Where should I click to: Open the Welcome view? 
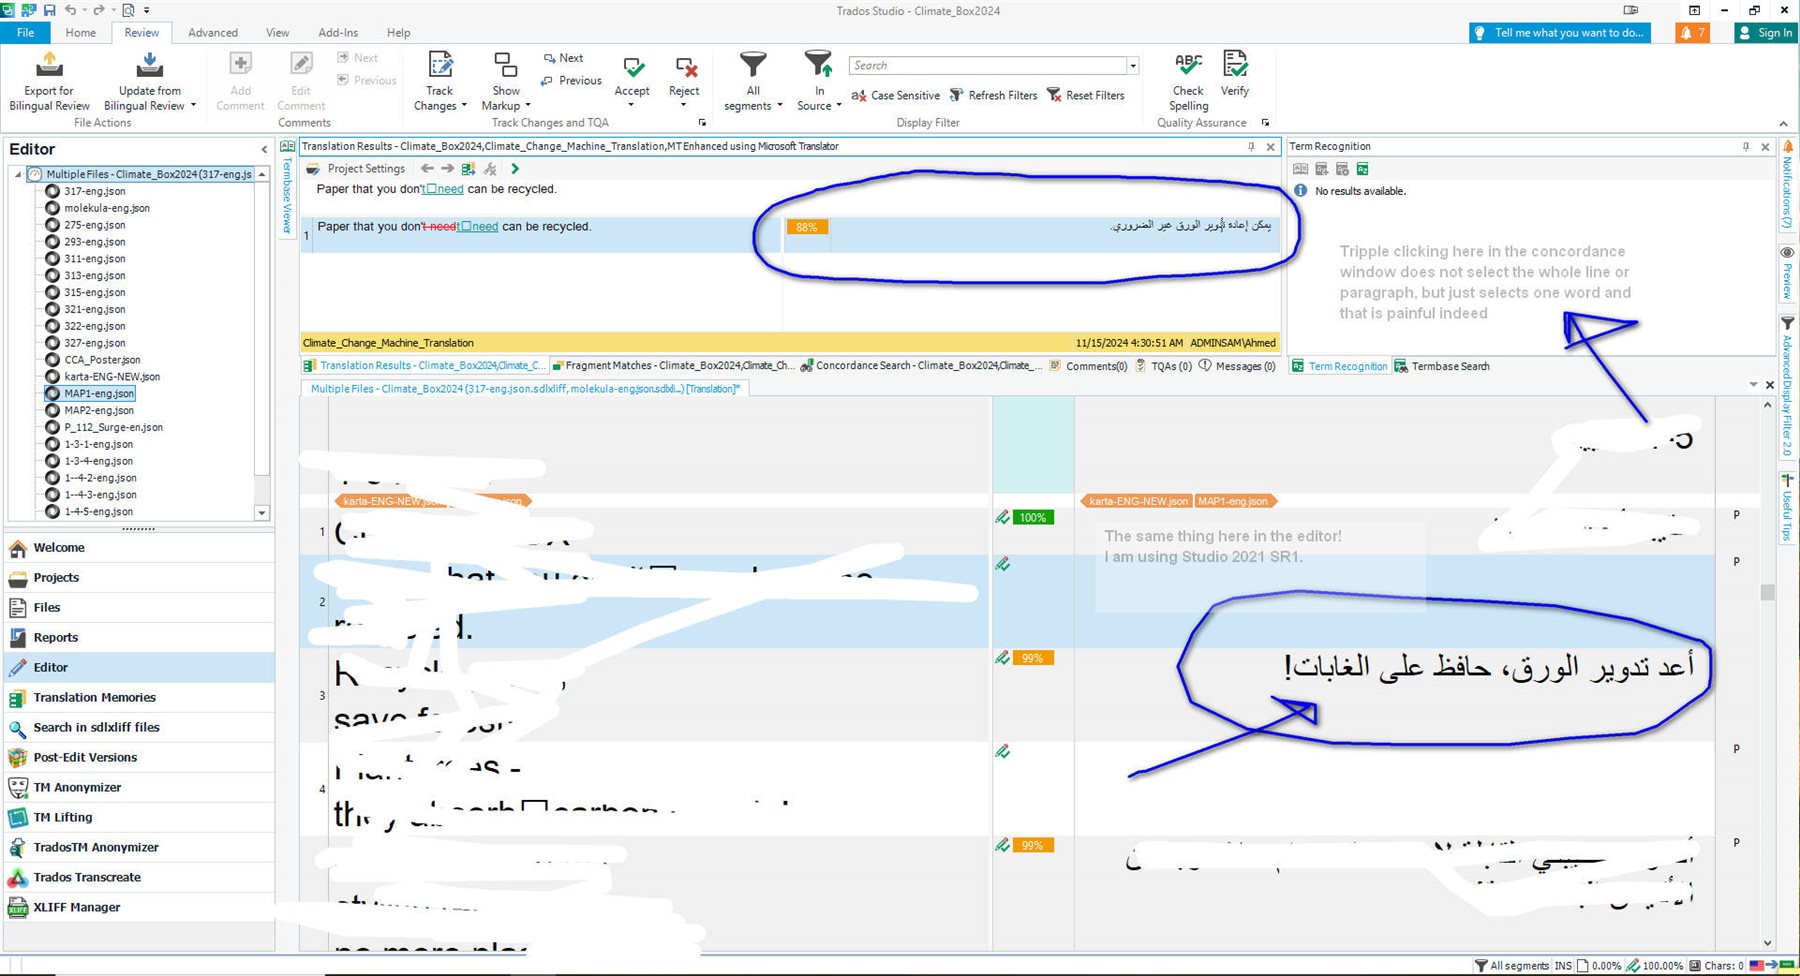[x=139, y=548]
